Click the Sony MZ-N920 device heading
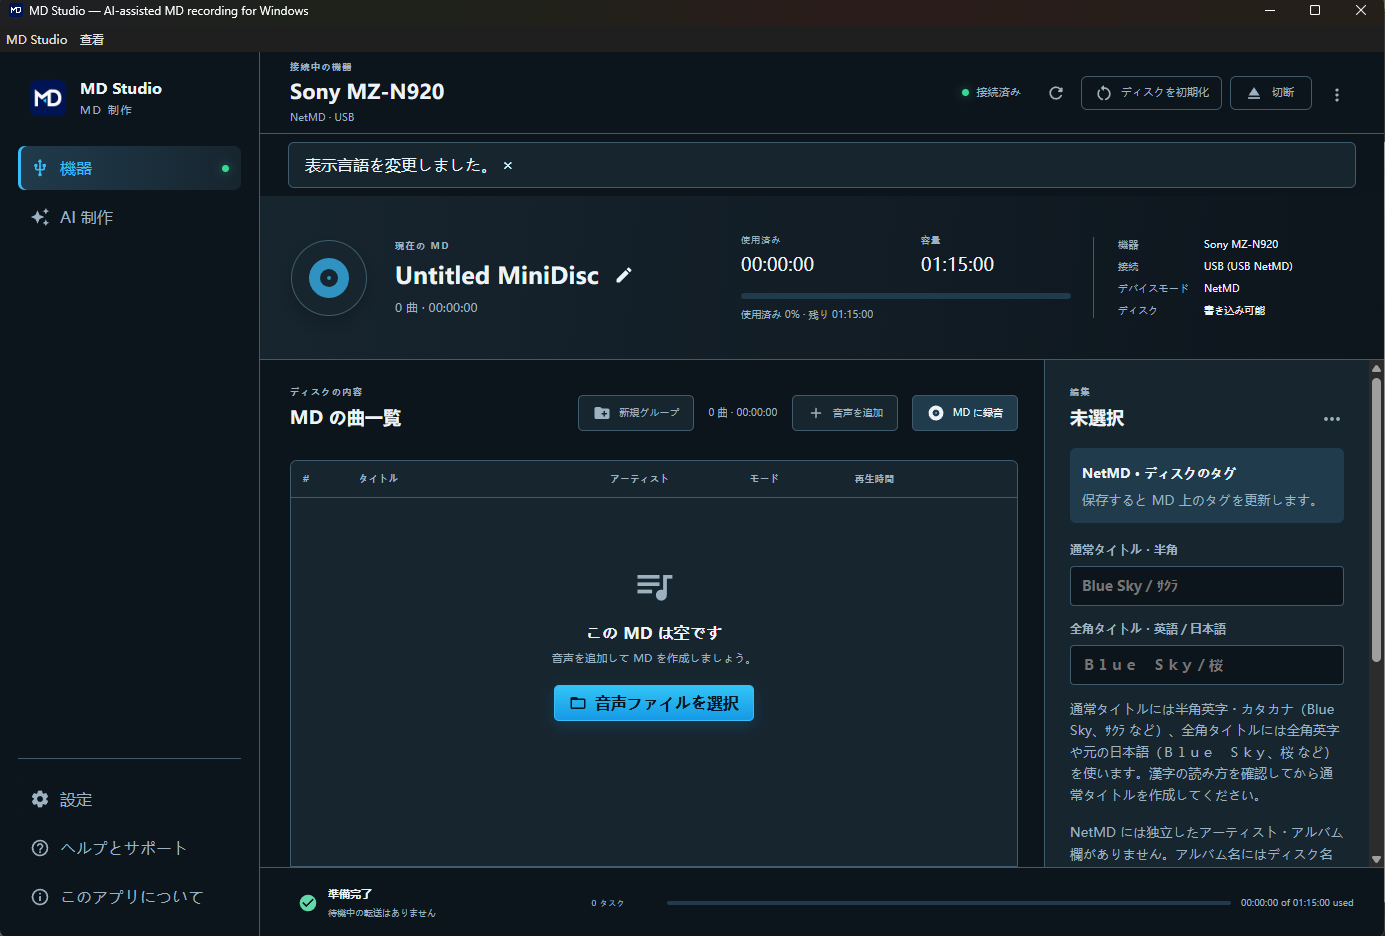 (x=367, y=92)
